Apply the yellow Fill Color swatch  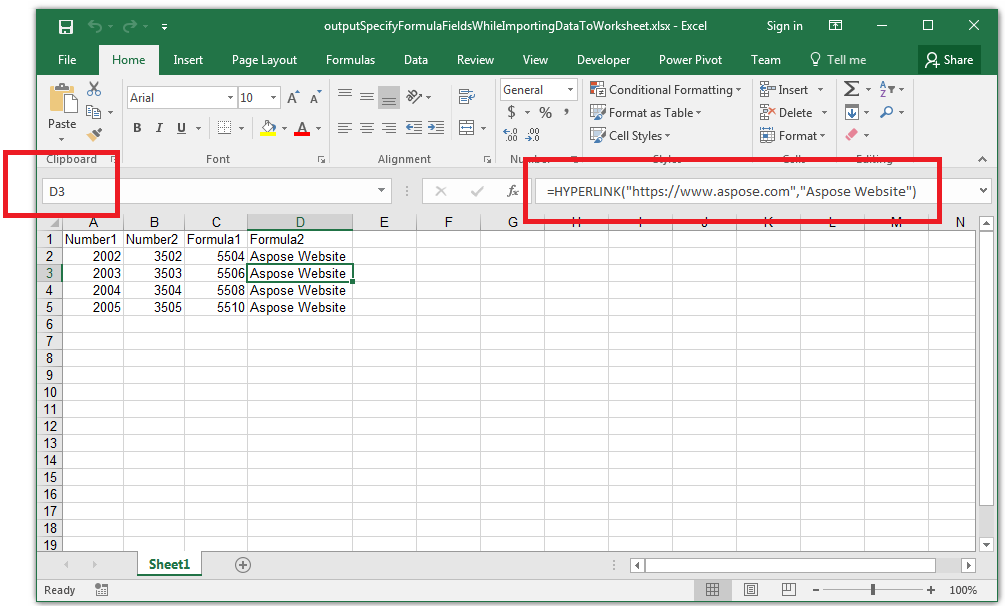(x=267, y=128)
